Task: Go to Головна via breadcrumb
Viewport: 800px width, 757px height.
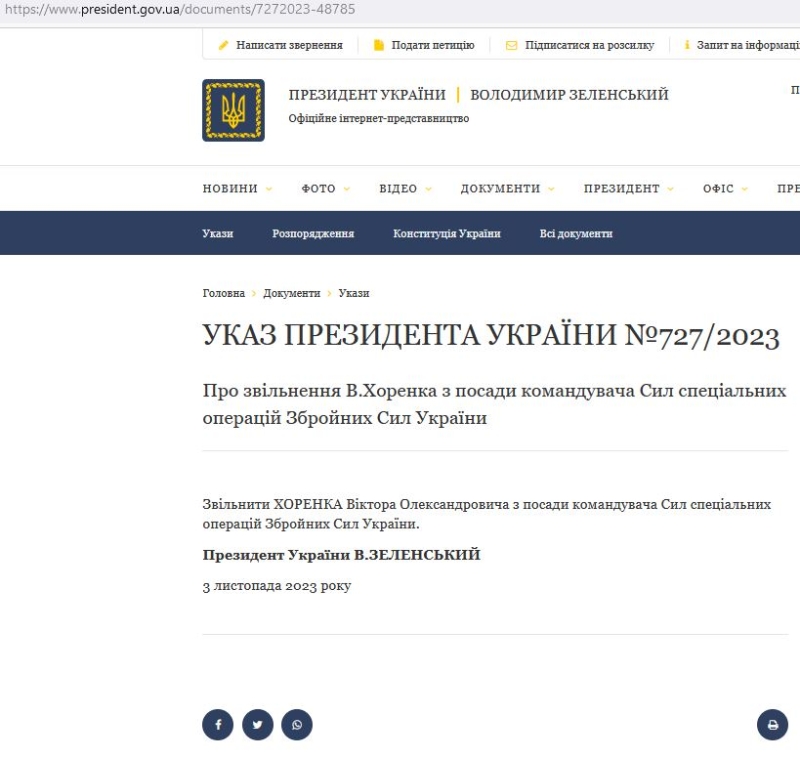Action: [x=223, y=293]
